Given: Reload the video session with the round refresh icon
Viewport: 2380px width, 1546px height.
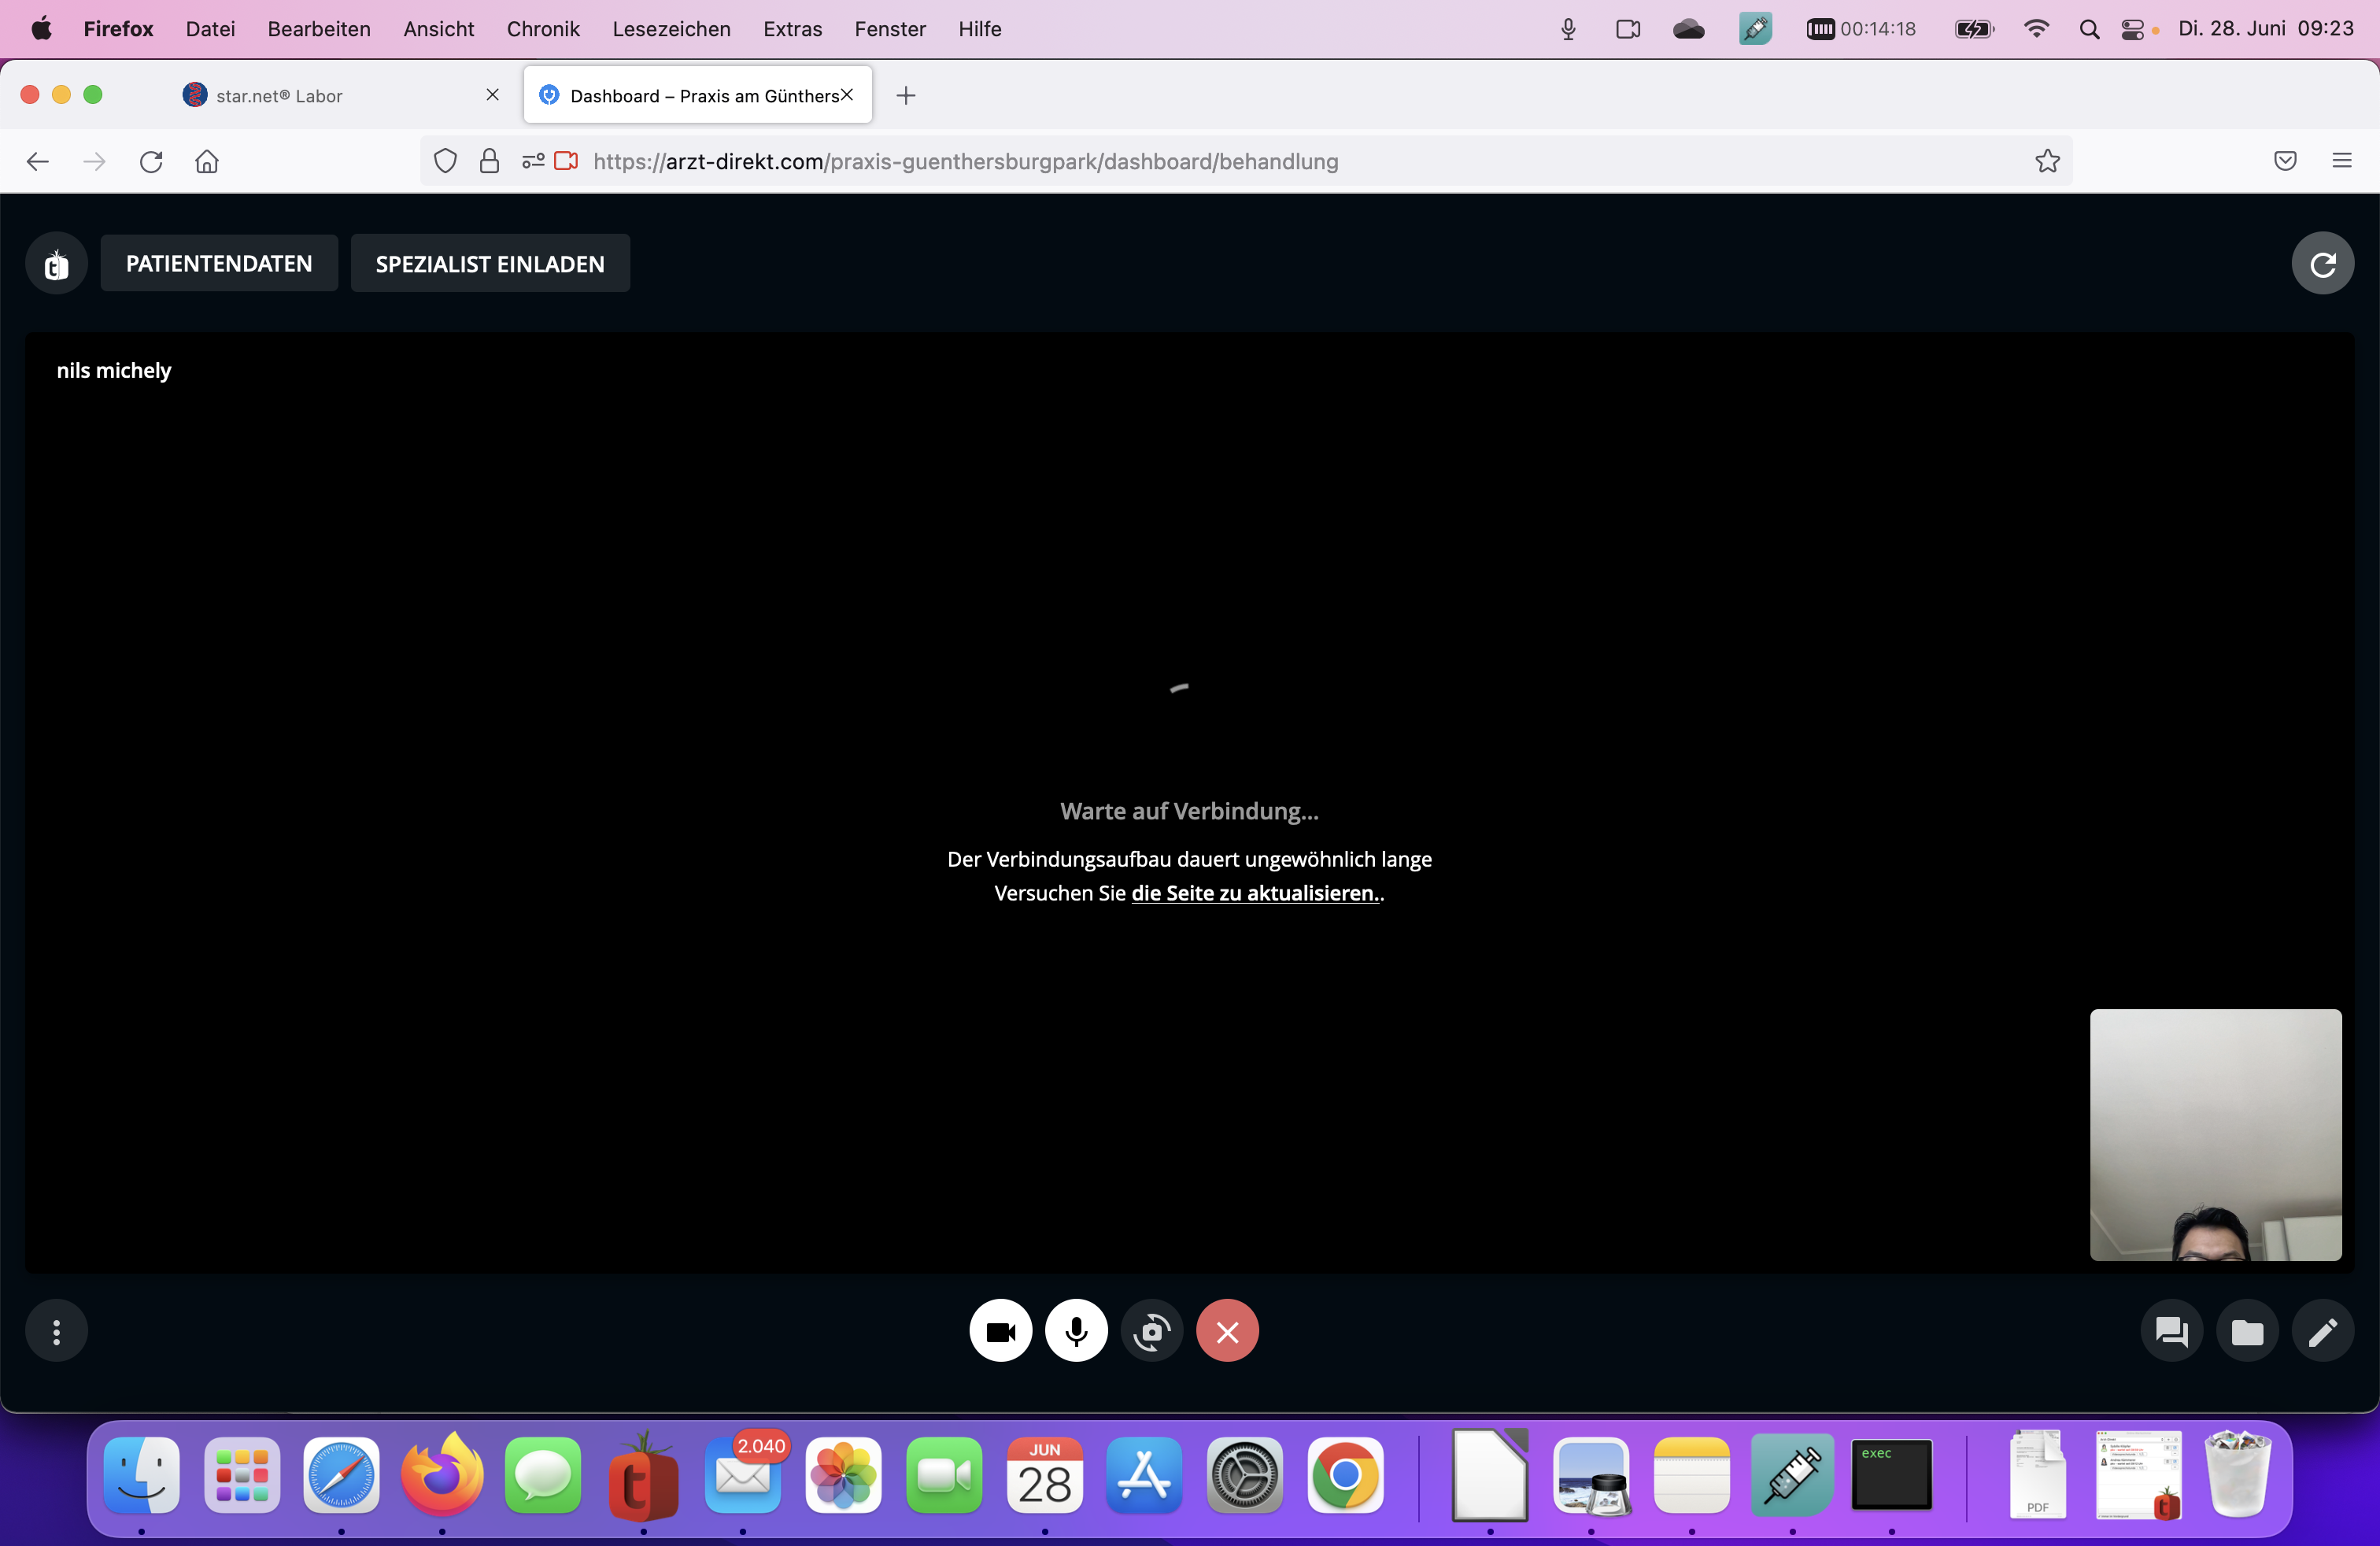Looking at the screenshot, I should click(x=2322, y=264).
